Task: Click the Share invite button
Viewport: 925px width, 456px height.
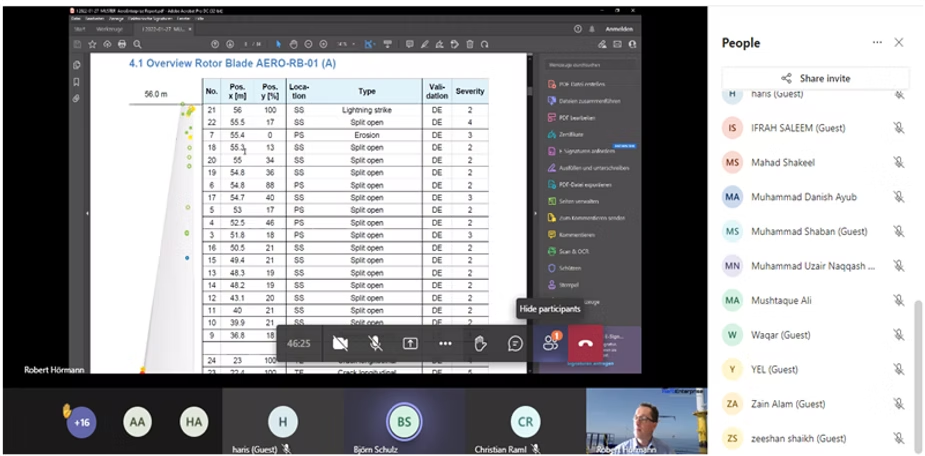Action: [x=816, y=78]
